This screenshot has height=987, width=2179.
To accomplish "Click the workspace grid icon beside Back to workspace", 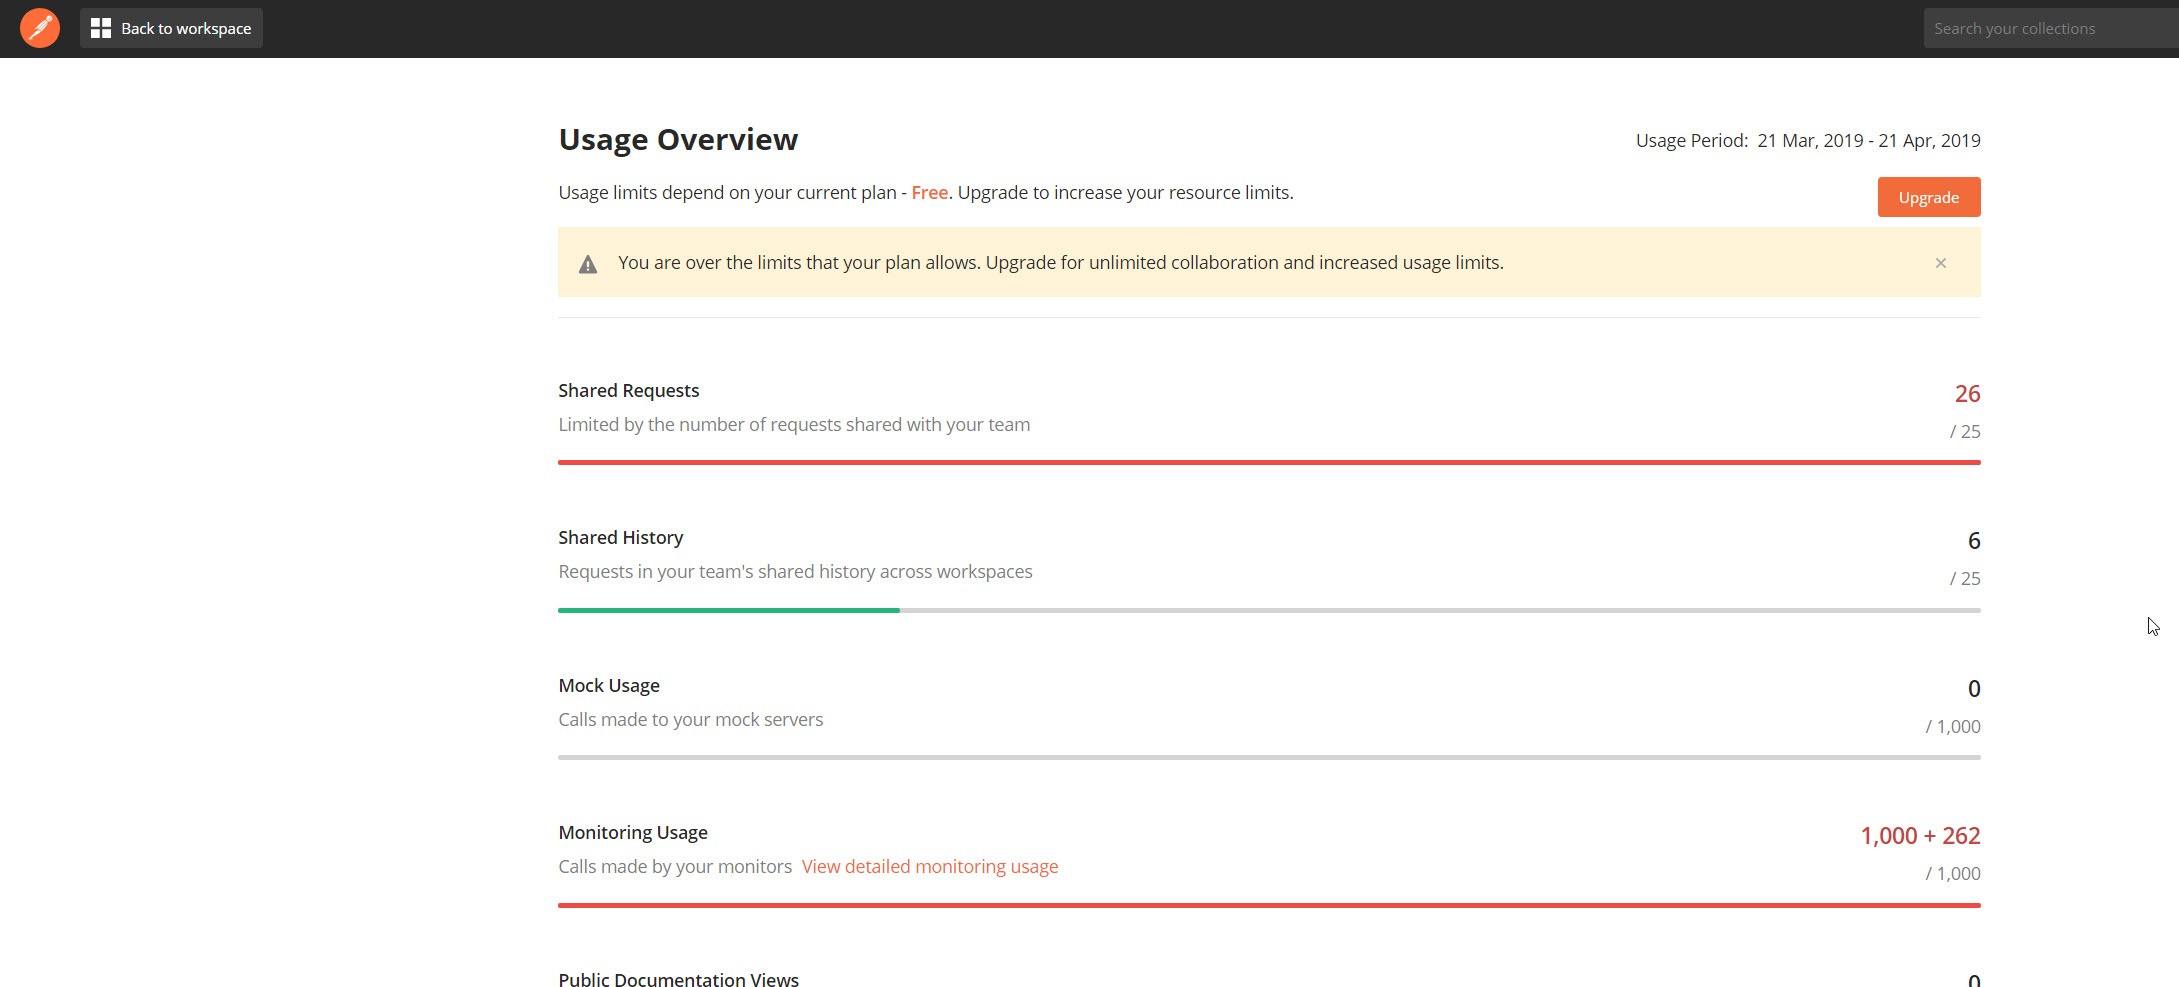I will pos(101,28).
